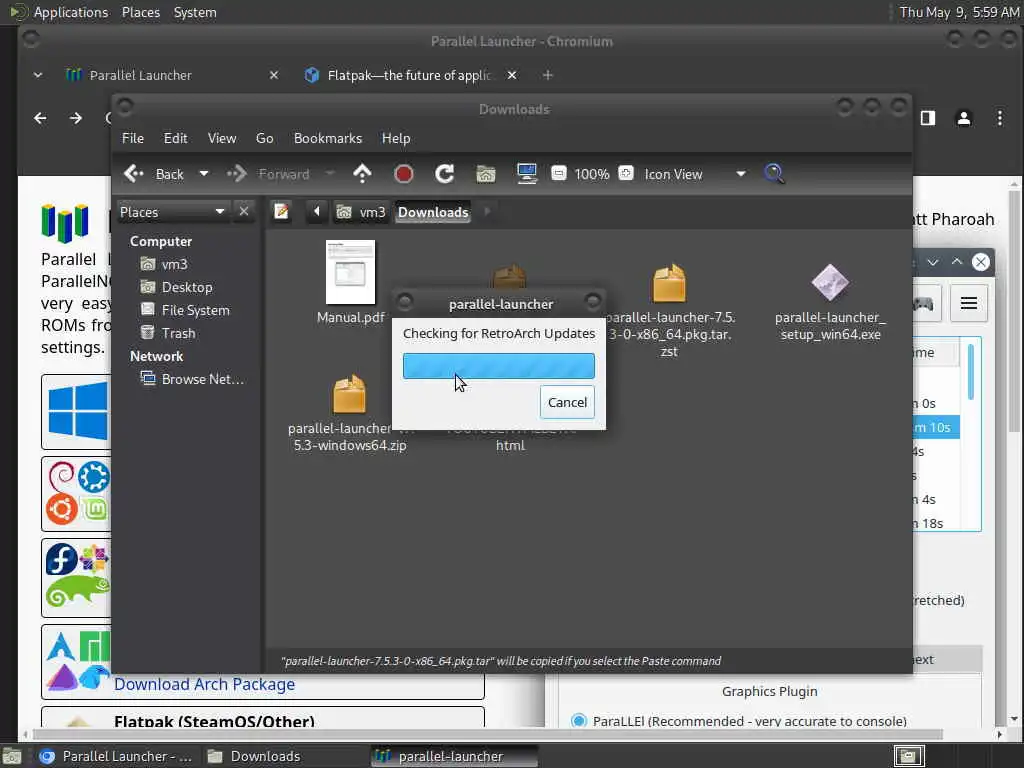Go up to parent folder

point(362,174)
